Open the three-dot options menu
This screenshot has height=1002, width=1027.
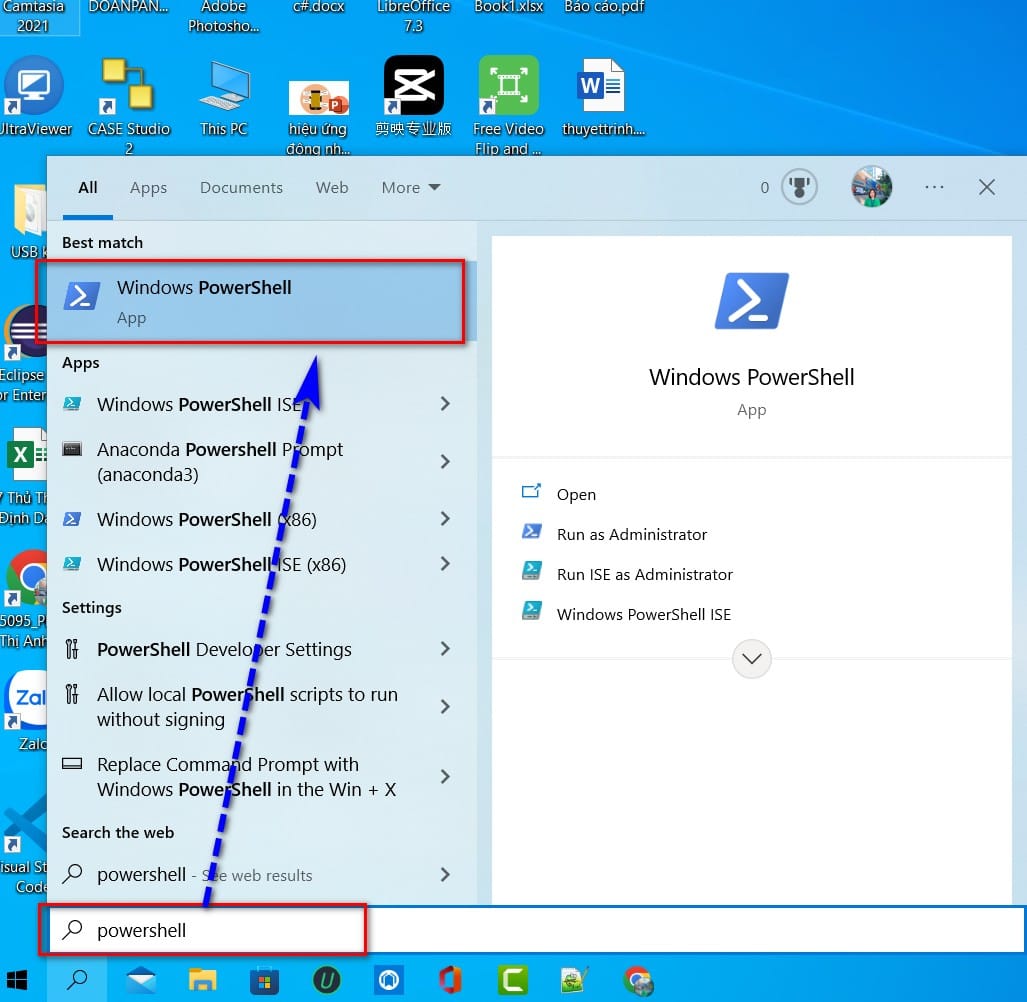(x=934, y=187)
